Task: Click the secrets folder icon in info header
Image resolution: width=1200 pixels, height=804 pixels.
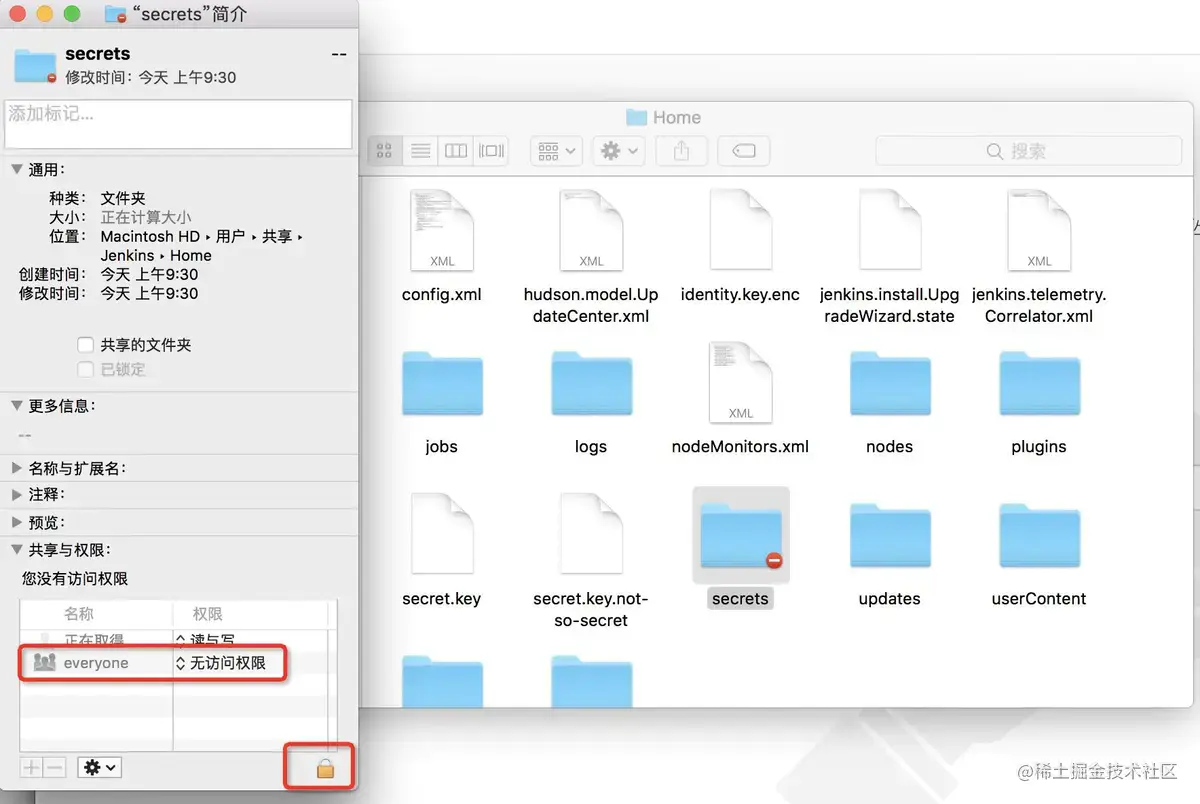Action: point(35,65)
